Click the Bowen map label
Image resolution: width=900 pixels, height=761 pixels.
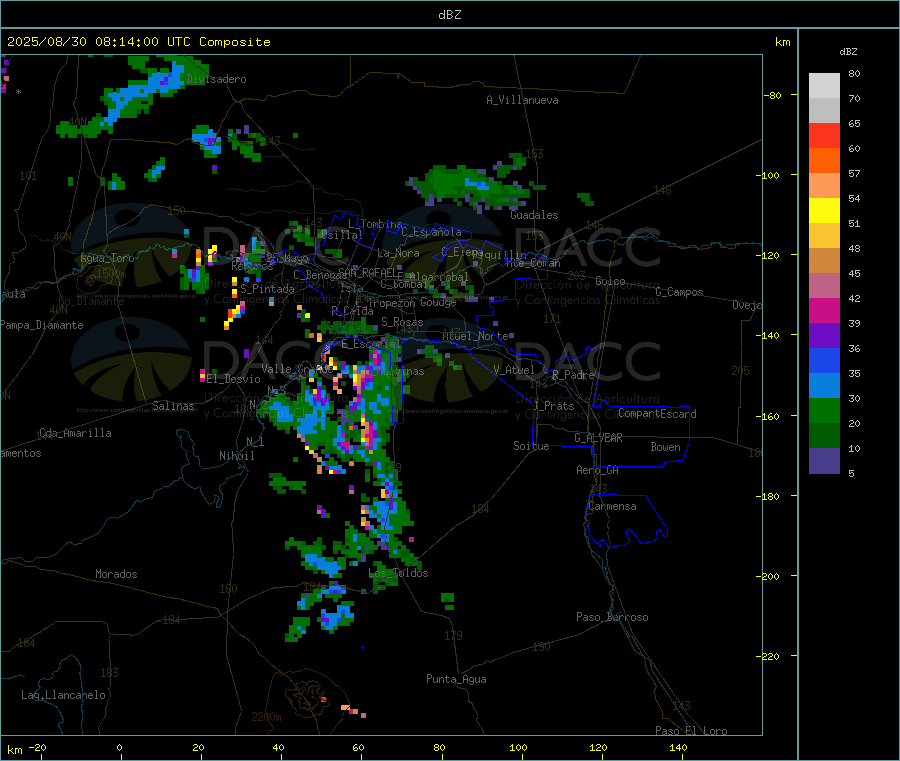click(665, 447)
